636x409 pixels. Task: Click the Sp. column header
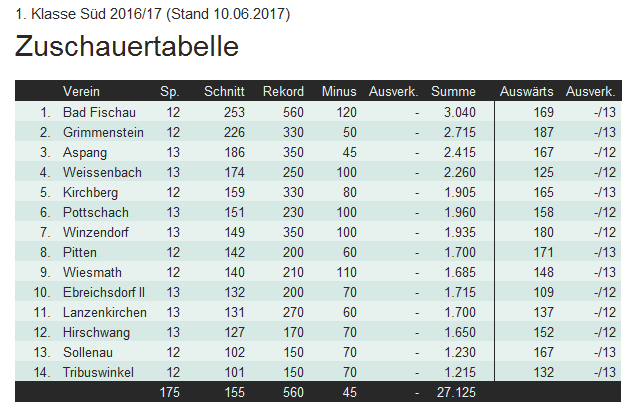[x=170, y=91]
